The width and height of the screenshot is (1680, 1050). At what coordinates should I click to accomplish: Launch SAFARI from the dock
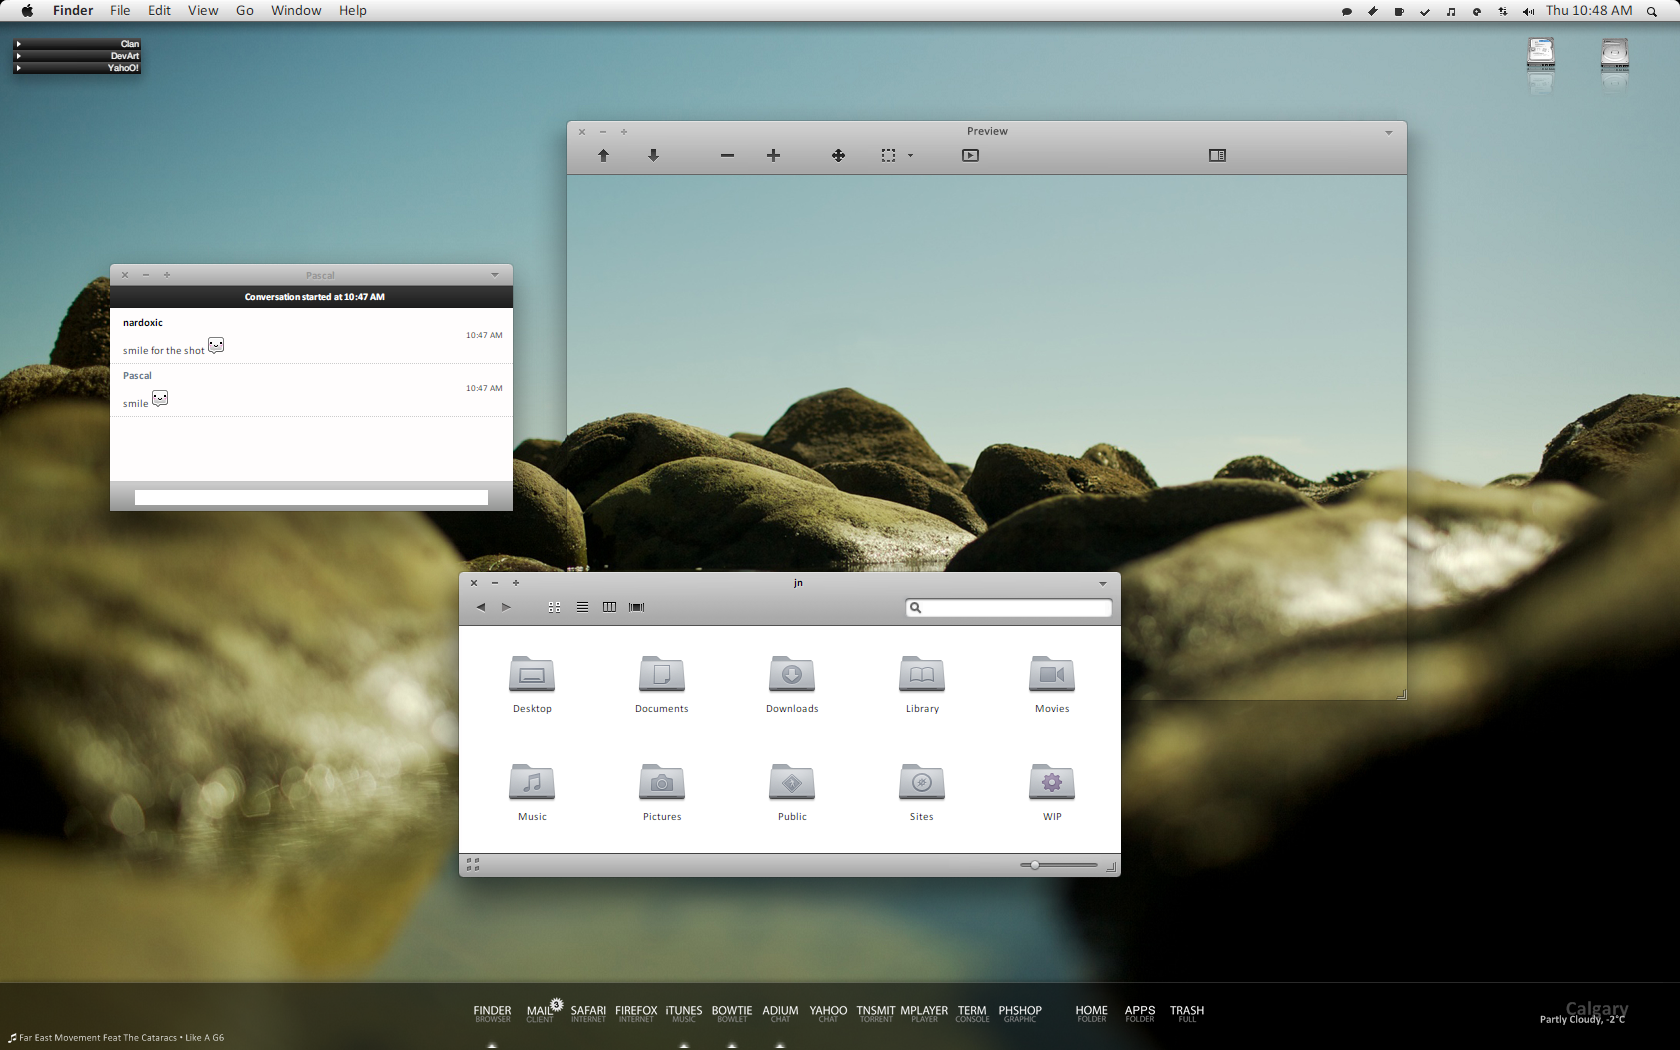[x=588, y=1014]
